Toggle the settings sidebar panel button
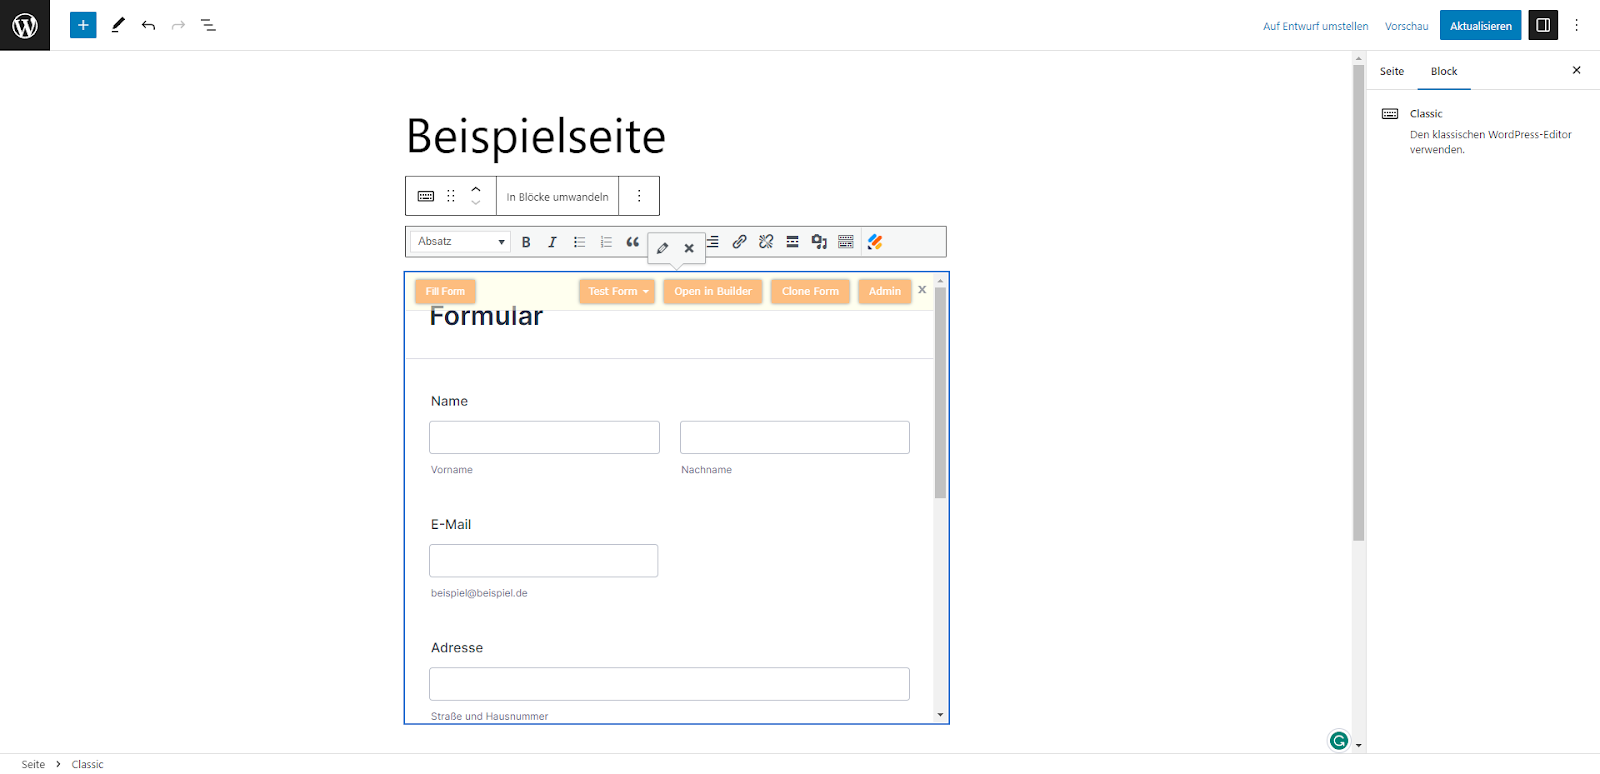 [x=1543, y=25]
